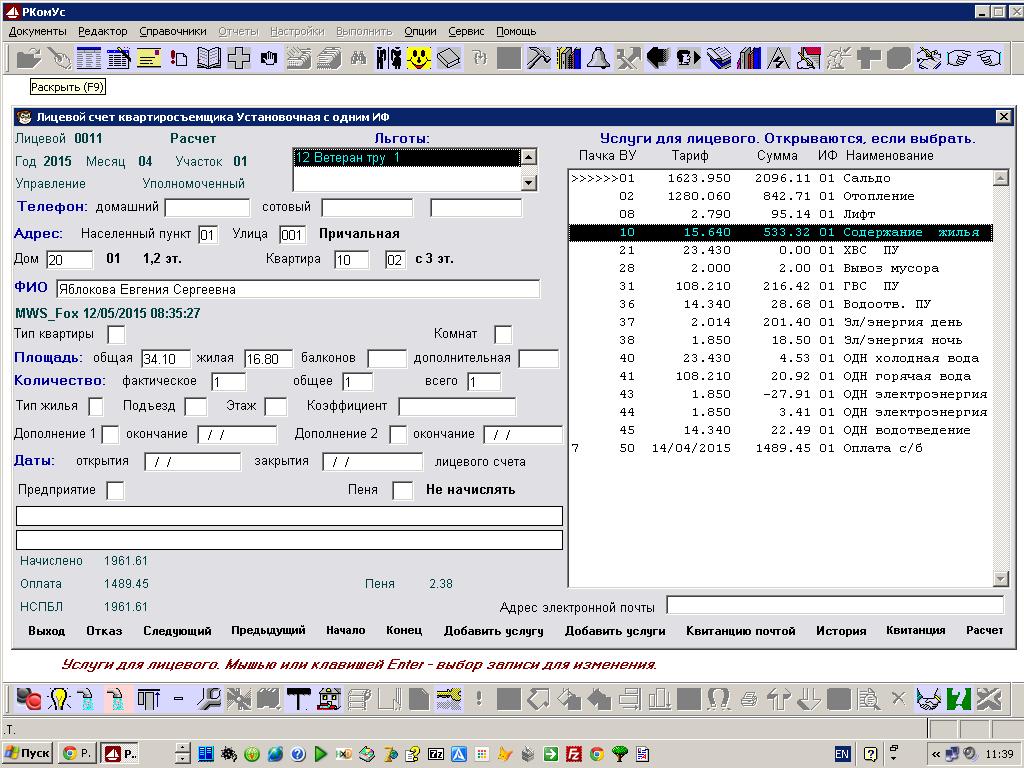Toggle the Предприятие checkbox
The width and height of the screenshot is (1024, 768).
(116, 491)
